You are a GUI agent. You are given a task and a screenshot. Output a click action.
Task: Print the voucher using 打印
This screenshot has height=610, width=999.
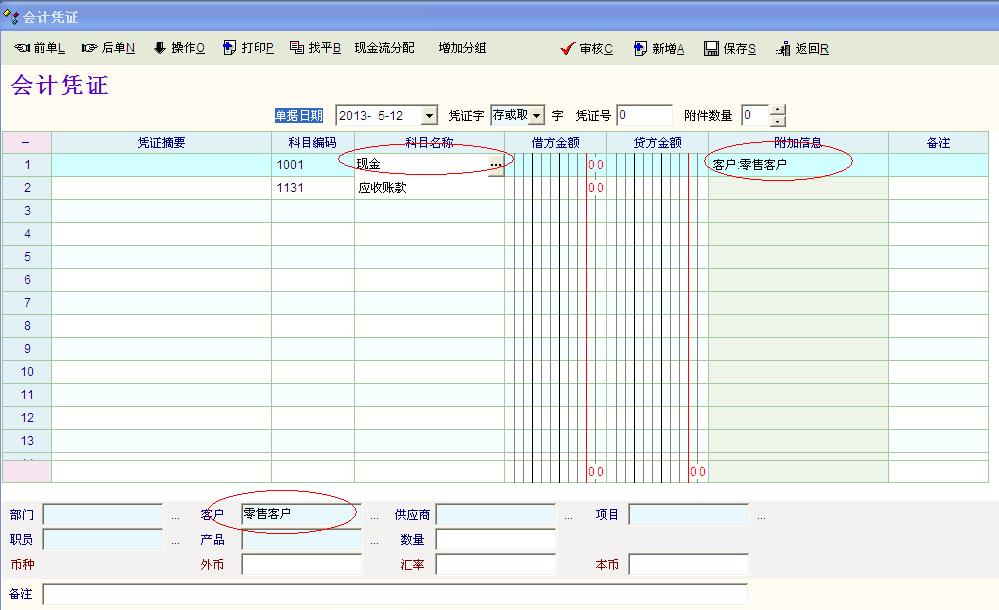pos(229,48)
